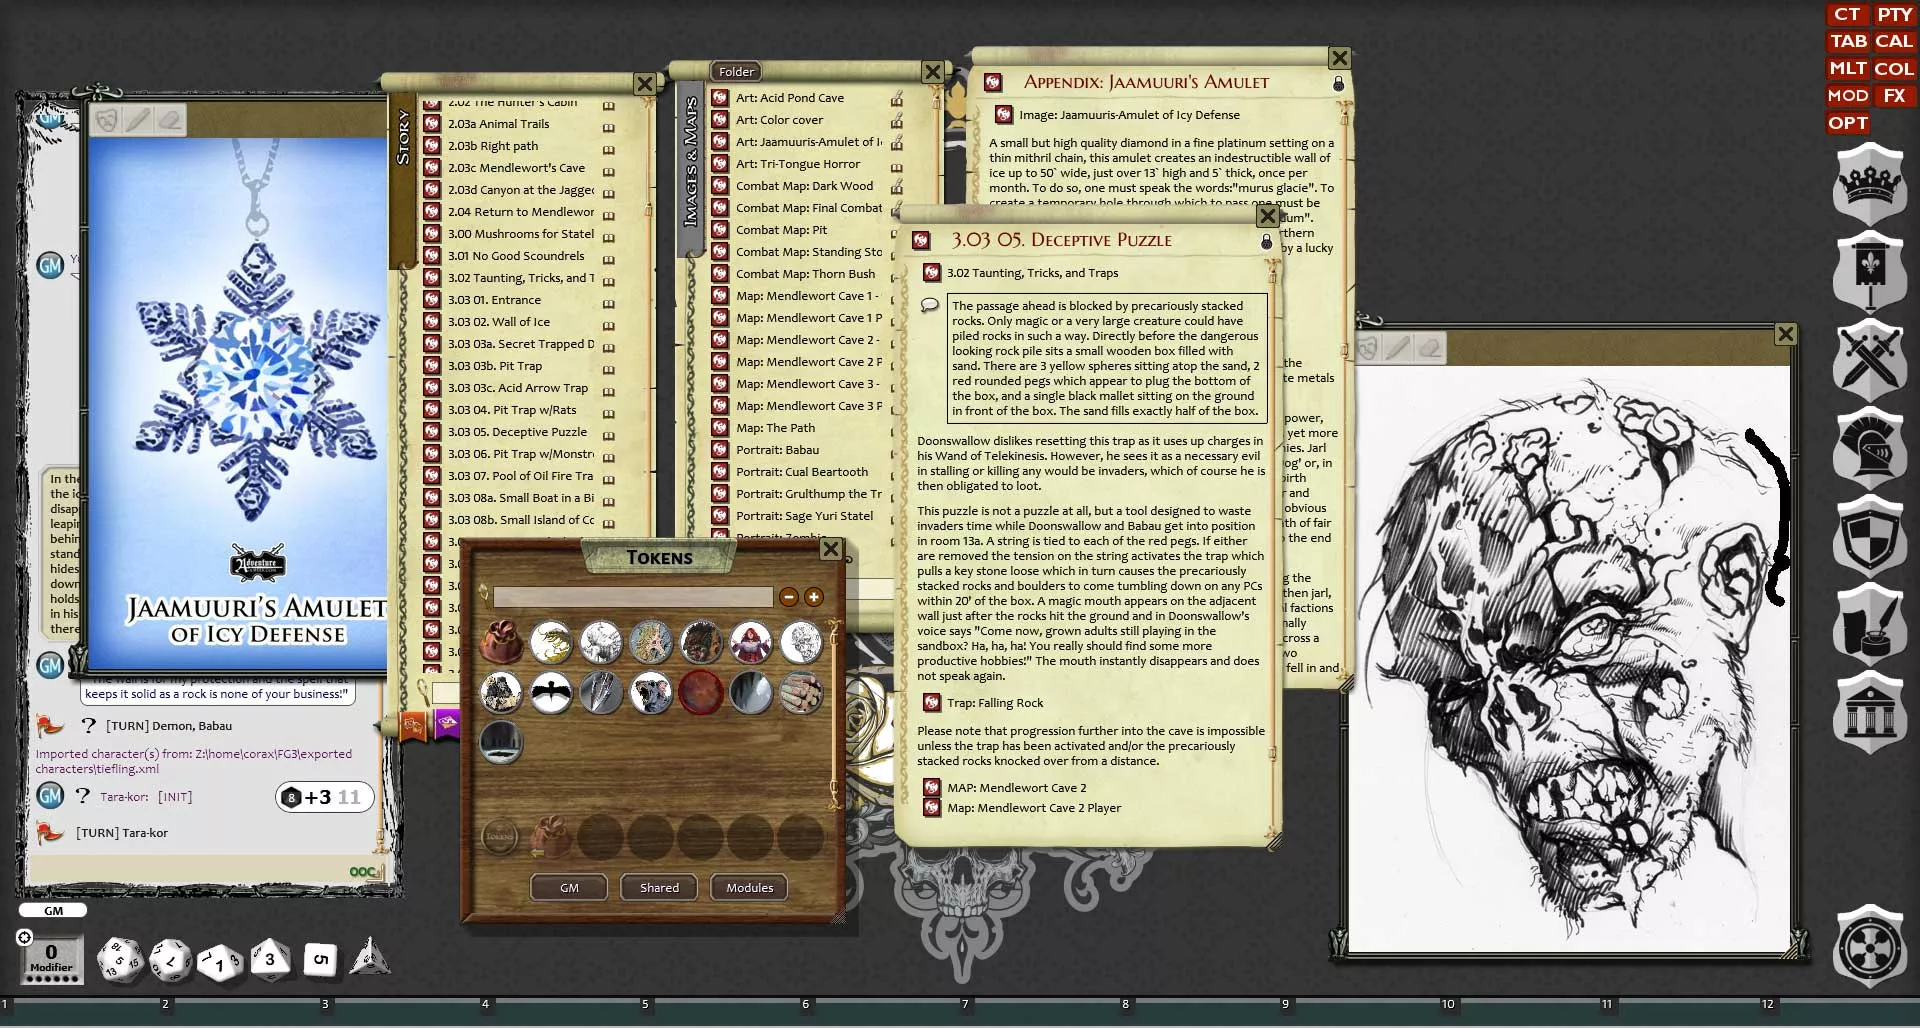The image size is (1920, 1028).
Task: Click the orange masks bookmark tab
Action: tap(413, 725)
